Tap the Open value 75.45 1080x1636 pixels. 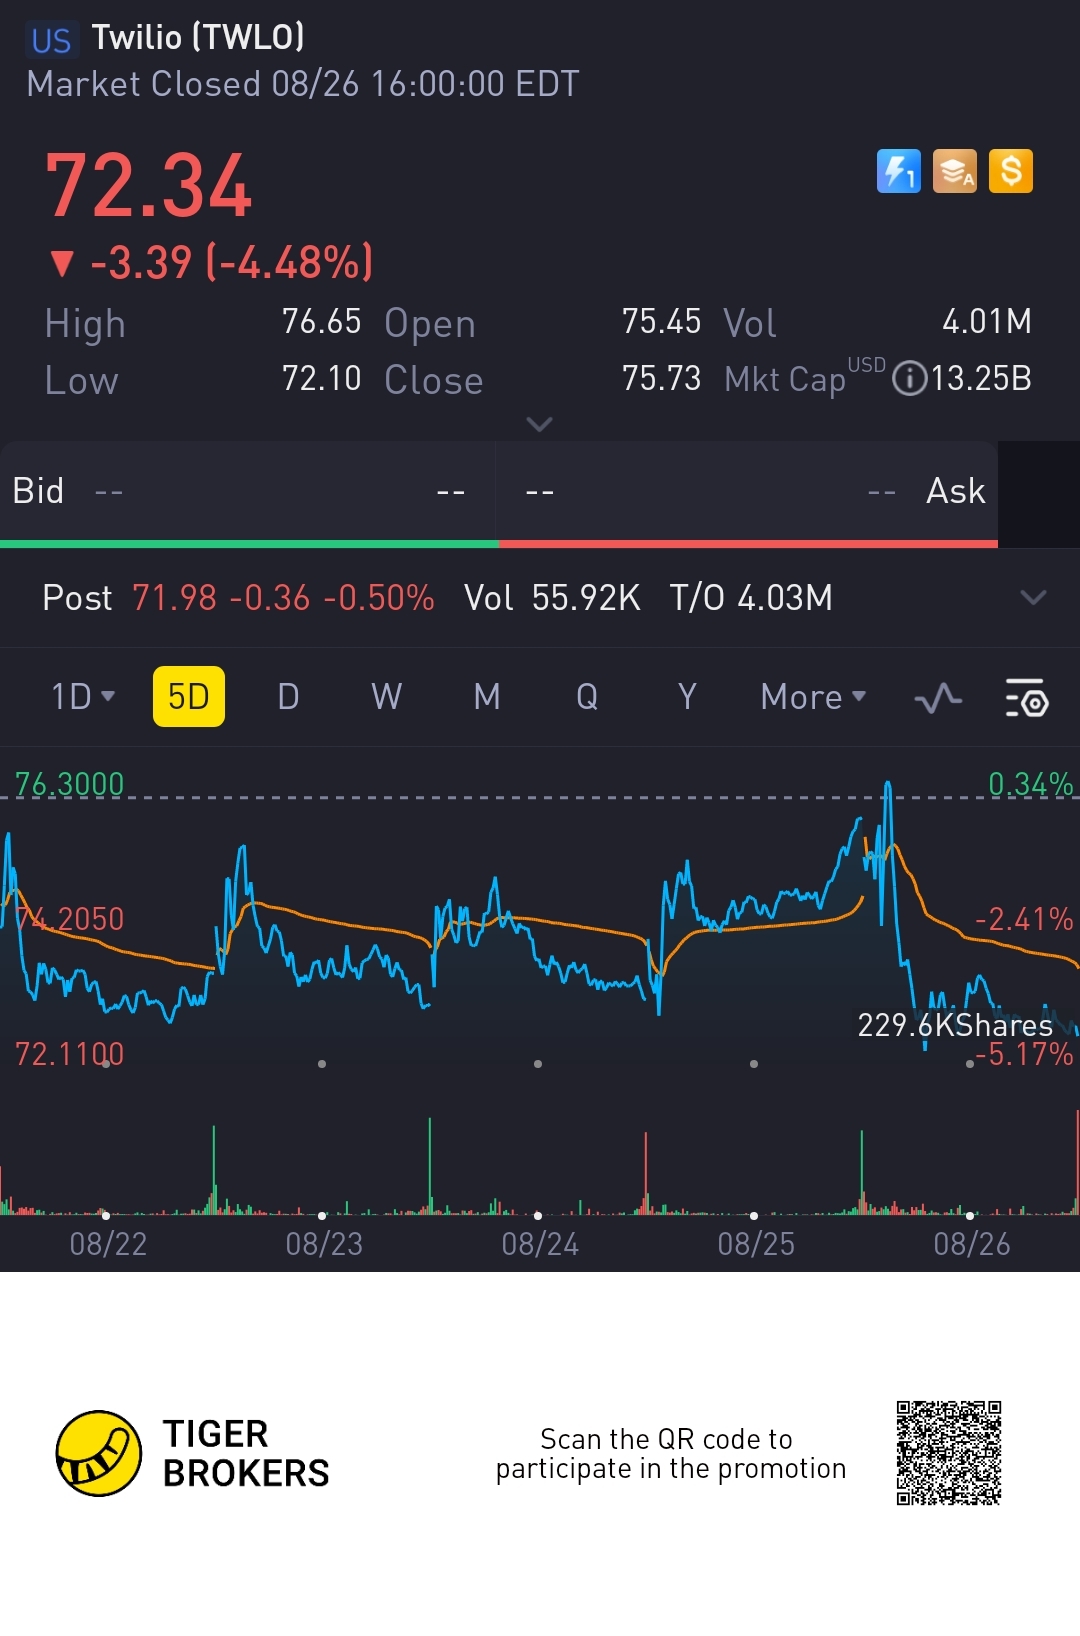pyautogui.click(x=661, y=322)
